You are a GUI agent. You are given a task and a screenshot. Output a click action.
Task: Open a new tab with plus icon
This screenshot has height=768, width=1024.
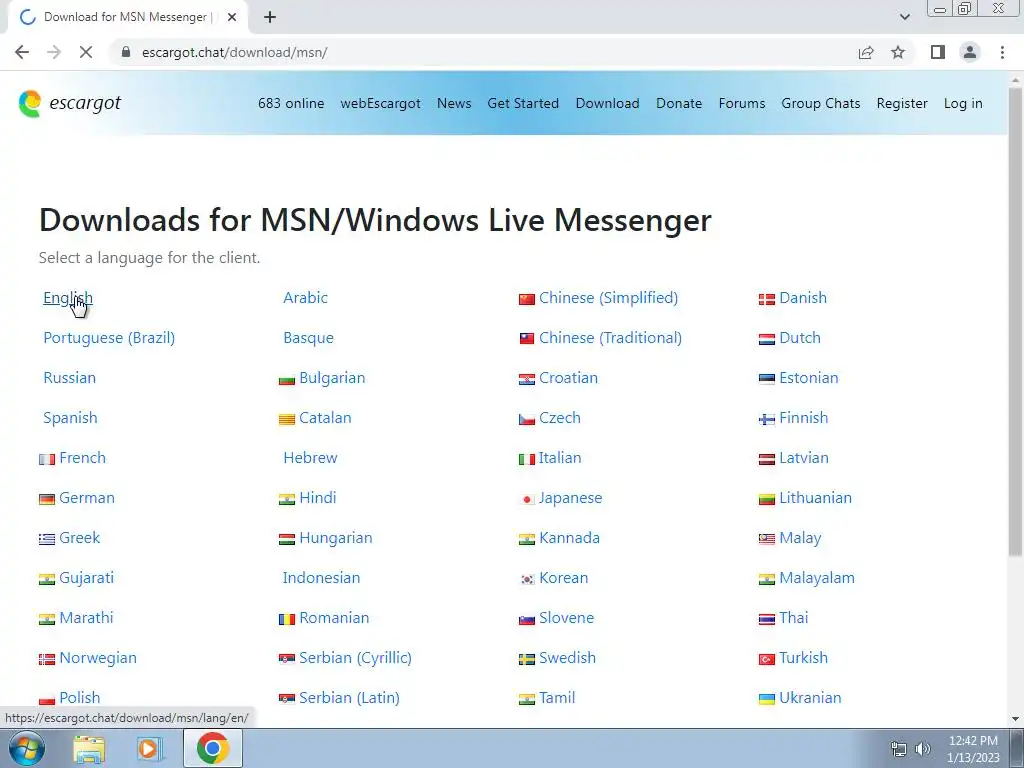pyautogui.click(x=270, y=17)
